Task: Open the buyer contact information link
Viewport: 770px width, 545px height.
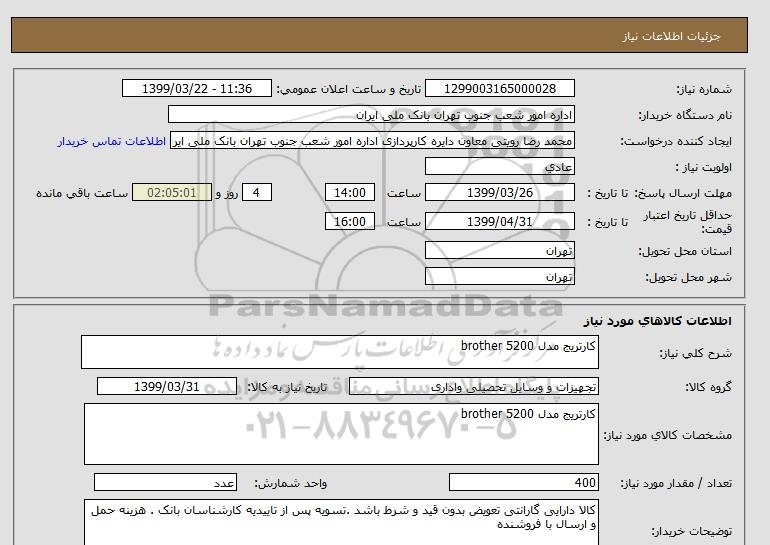Action: (x=111, y=141)
